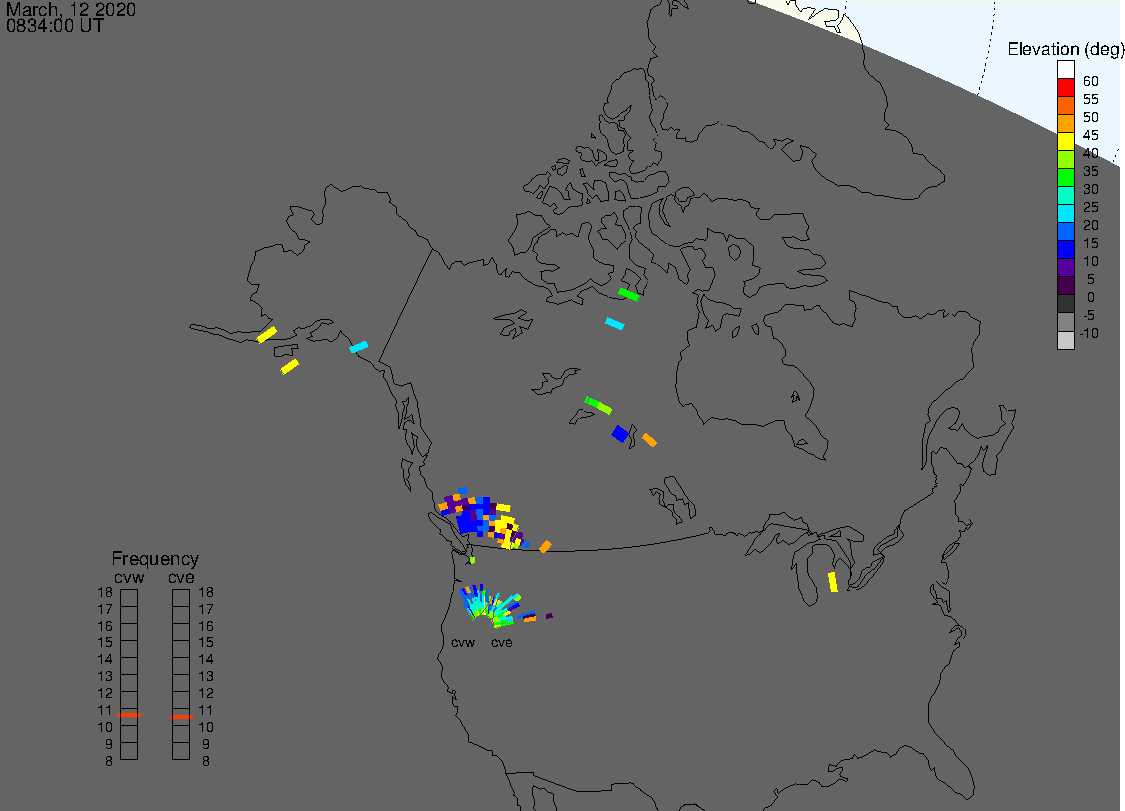Click the '0' elevation legend value

1091,297
